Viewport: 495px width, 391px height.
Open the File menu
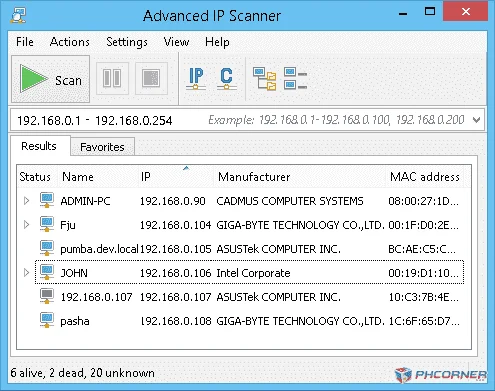[x=25, y=42]
